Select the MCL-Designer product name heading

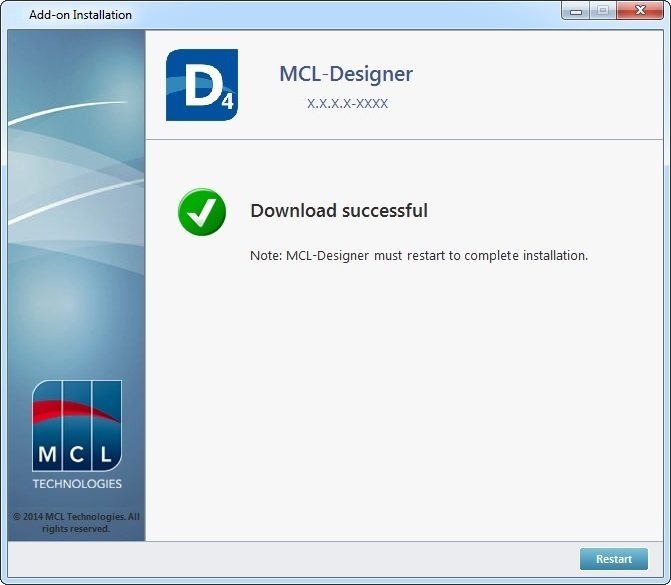tap(345, 74)
